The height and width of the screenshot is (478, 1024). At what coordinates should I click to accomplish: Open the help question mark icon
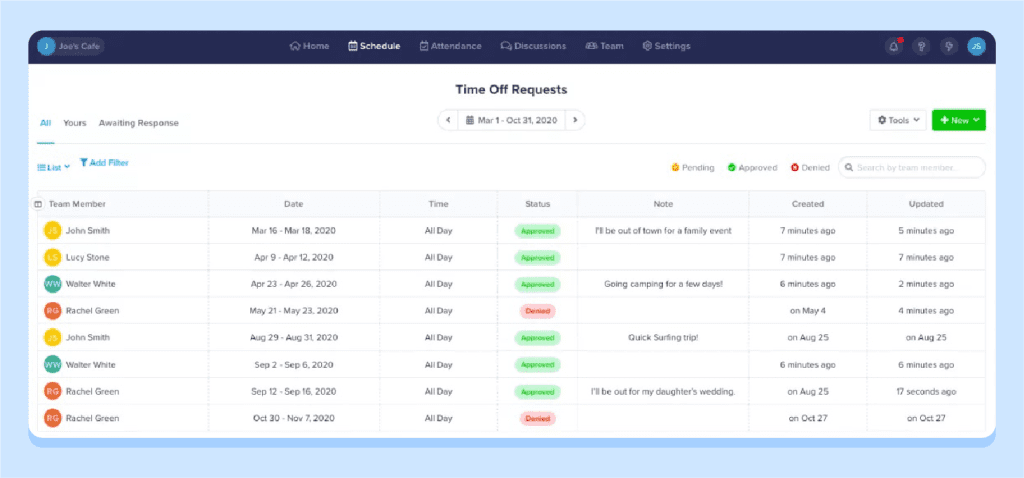[x=921, y=46]
